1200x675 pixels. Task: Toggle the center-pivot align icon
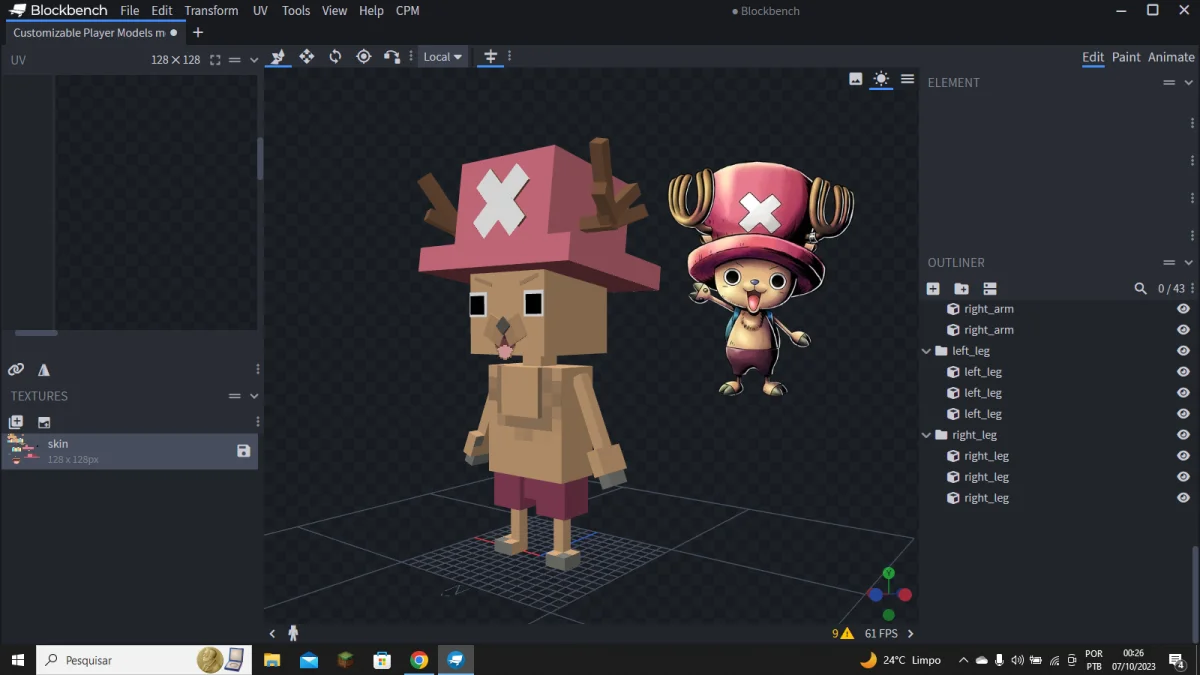point(490,57)
